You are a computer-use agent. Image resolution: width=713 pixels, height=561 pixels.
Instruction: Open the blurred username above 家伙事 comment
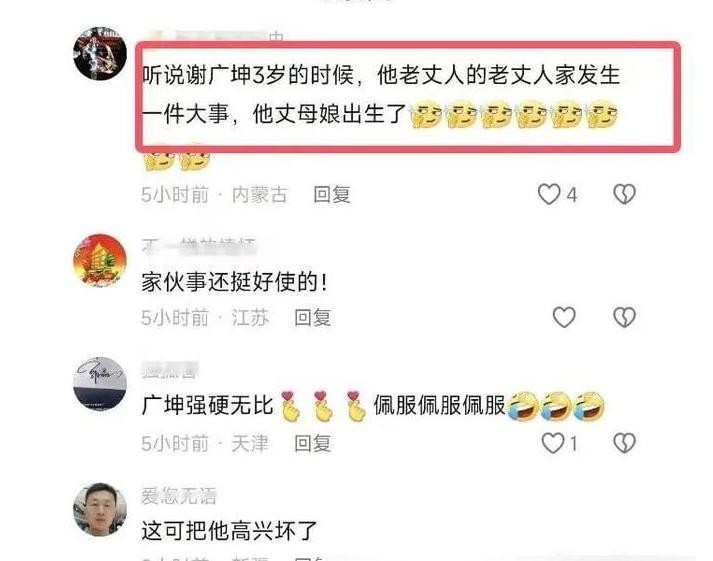(199, 246)
